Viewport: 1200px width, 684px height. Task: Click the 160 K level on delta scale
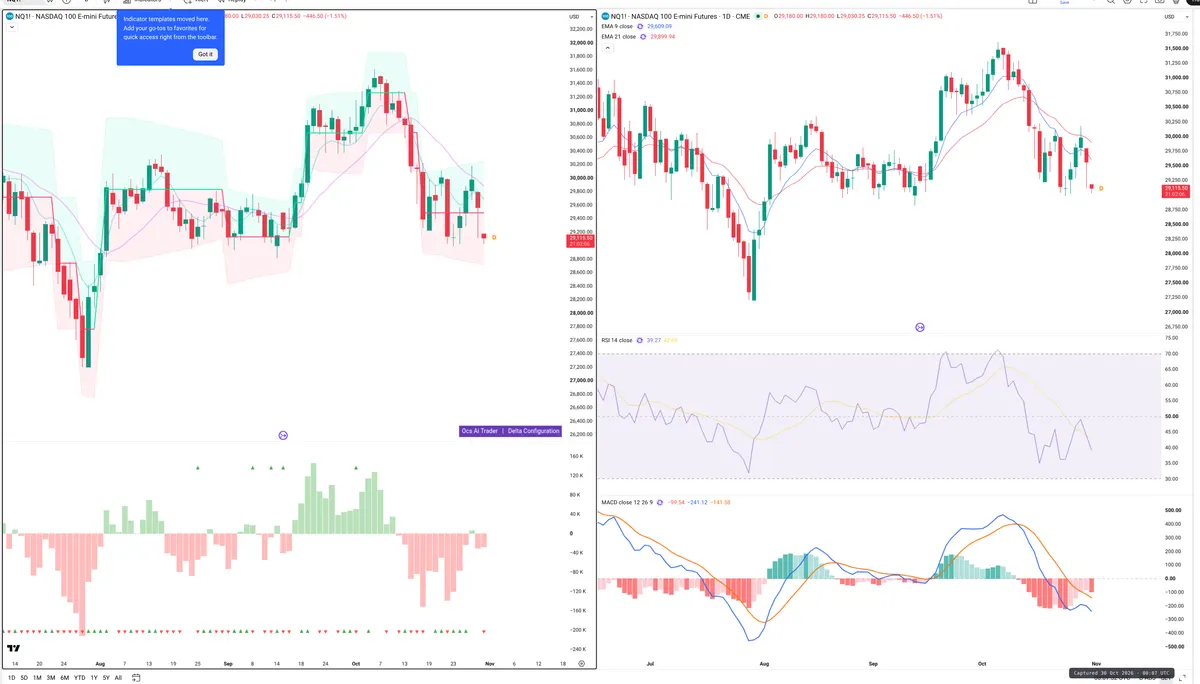[x=576, y=456]
